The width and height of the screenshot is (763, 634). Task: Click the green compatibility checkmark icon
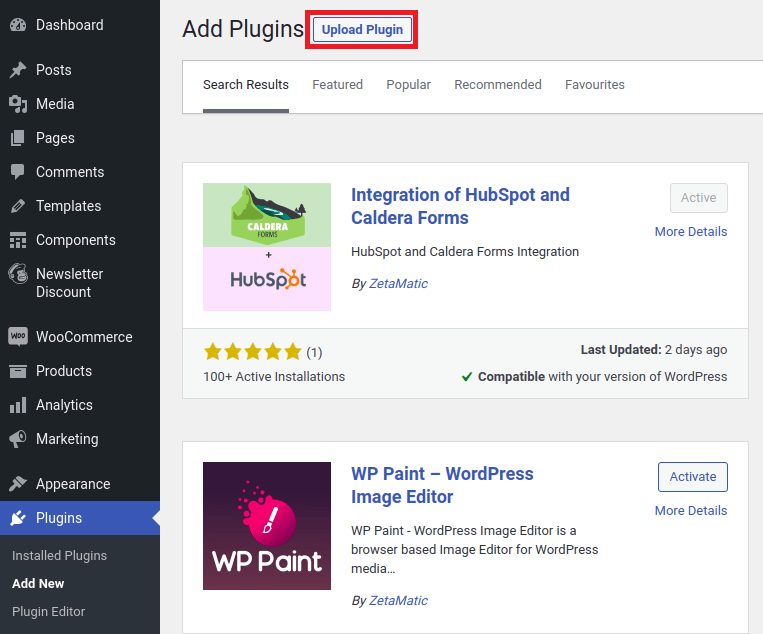point(467,377)
